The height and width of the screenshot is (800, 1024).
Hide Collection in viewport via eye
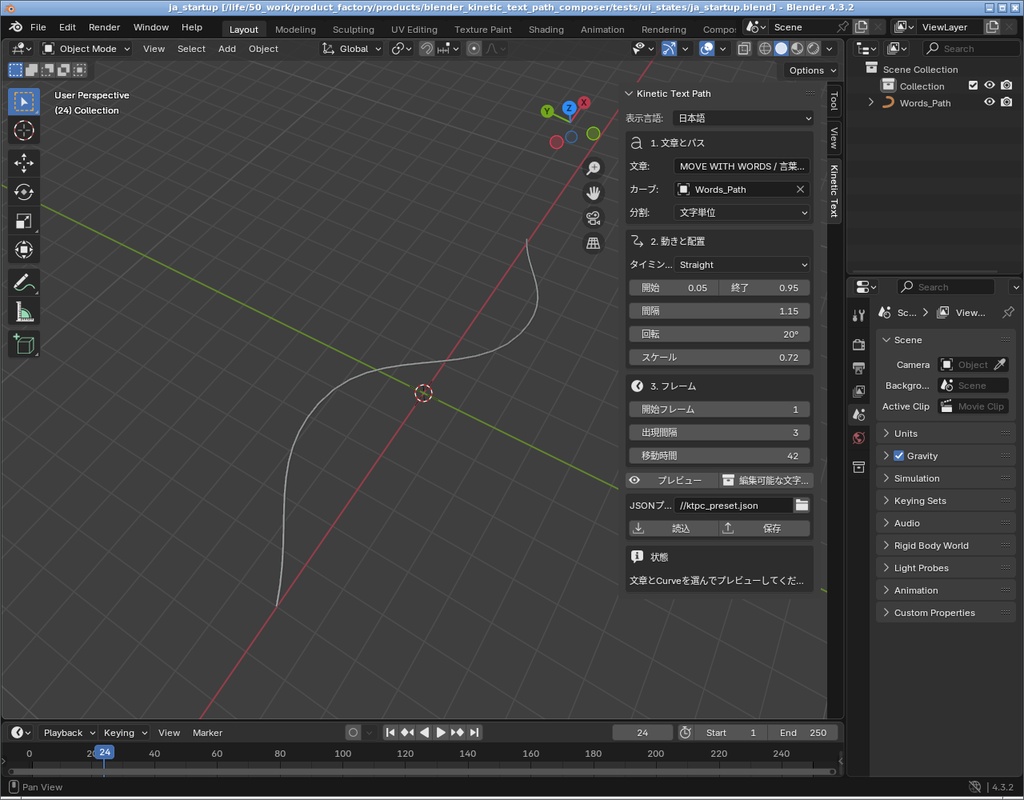(x=989, y=86)
